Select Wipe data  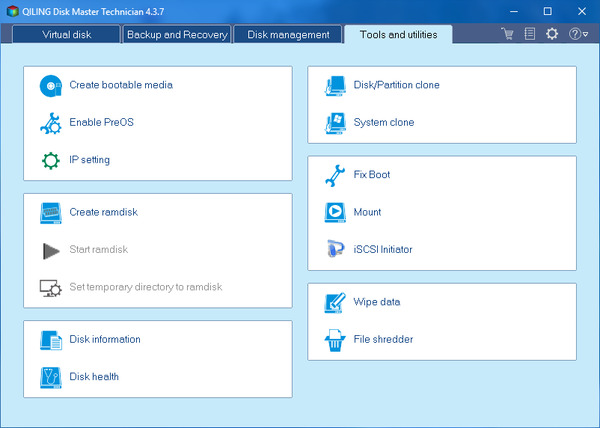click(x=376, y=302)
